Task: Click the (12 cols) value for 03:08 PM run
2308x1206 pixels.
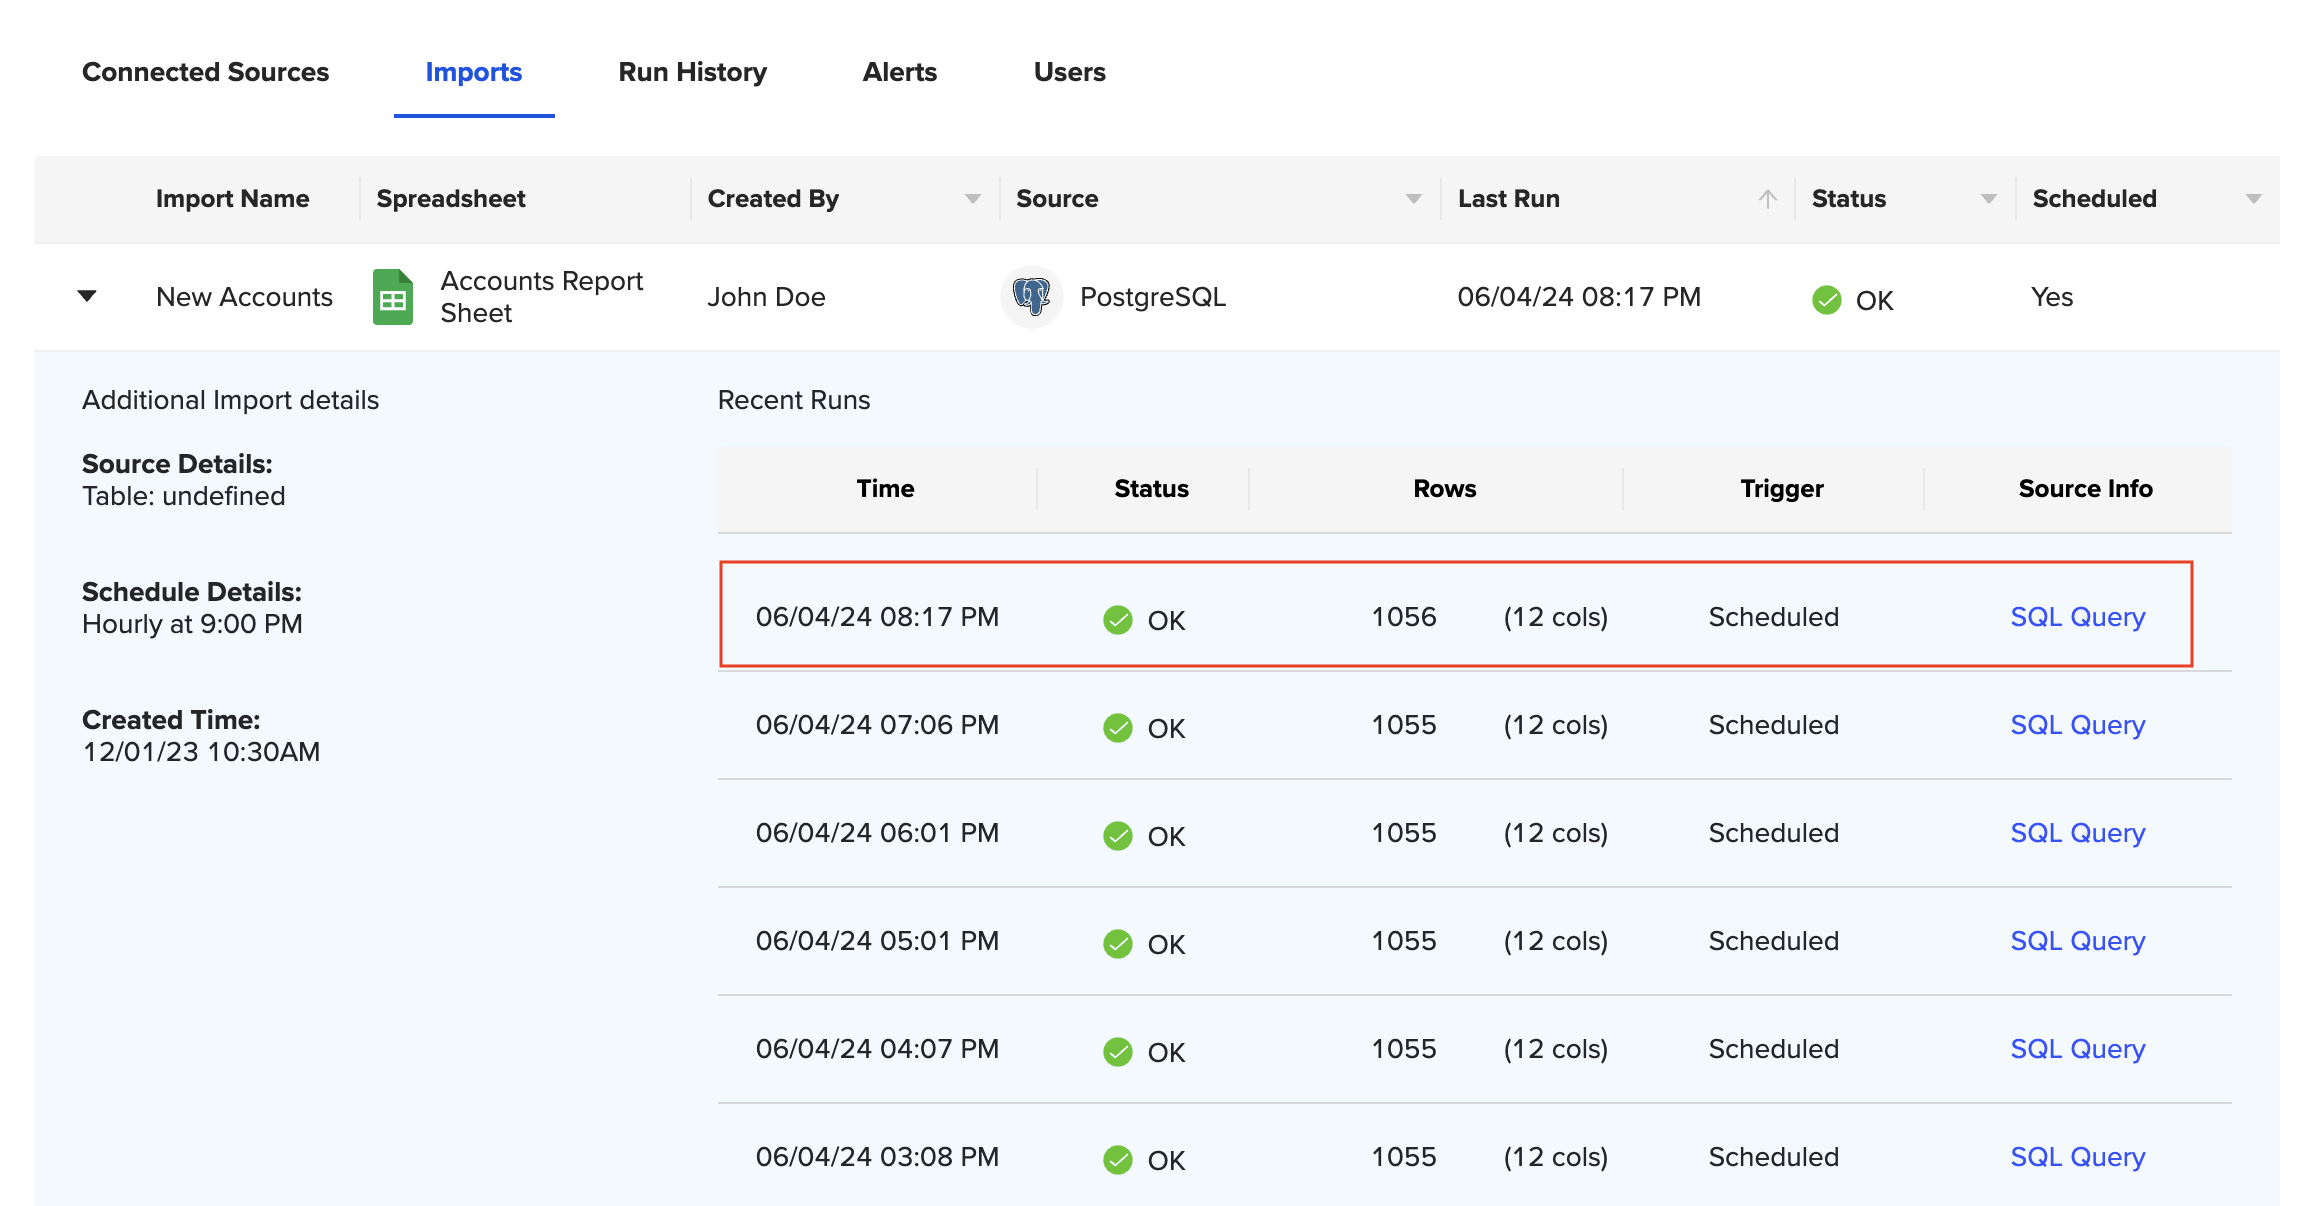Action: click(1556, 1157)
